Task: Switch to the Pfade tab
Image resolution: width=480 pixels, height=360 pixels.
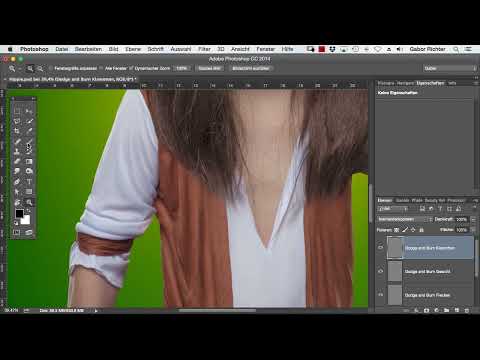Action: coord(417,200)
